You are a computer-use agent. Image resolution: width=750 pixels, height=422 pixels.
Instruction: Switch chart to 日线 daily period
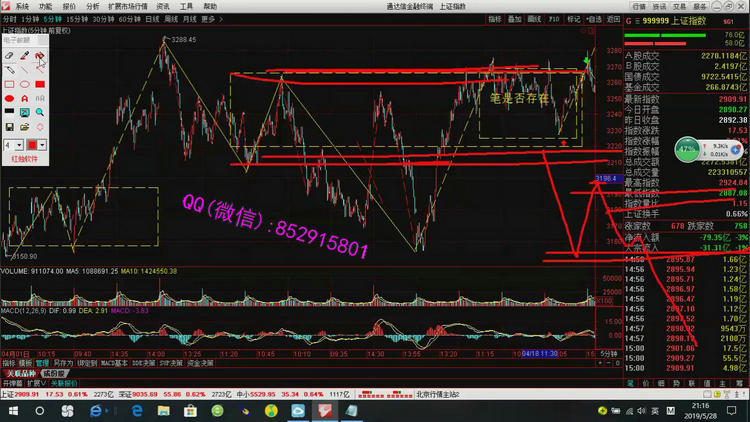click(151, 19)
